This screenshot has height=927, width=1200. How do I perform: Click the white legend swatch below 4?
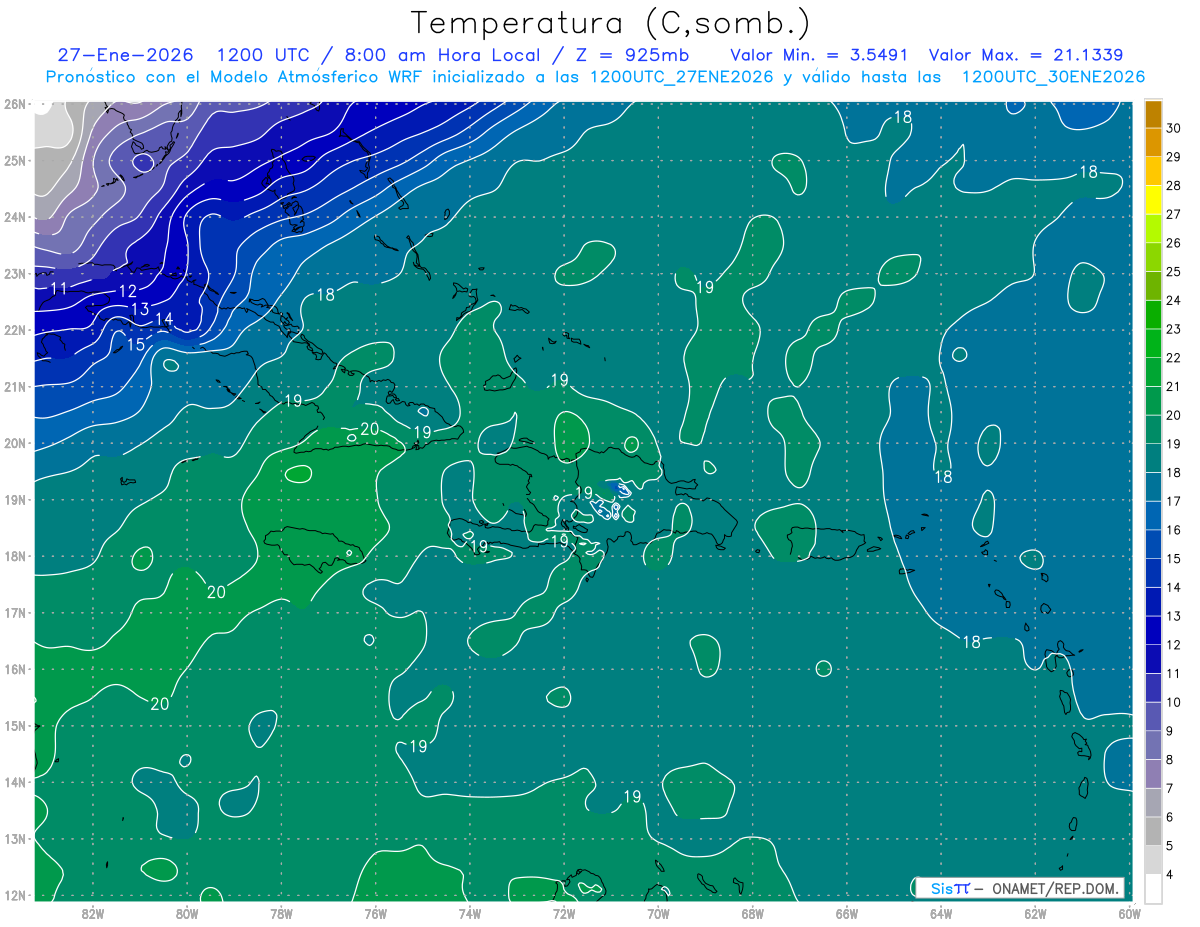[1153, 888]
